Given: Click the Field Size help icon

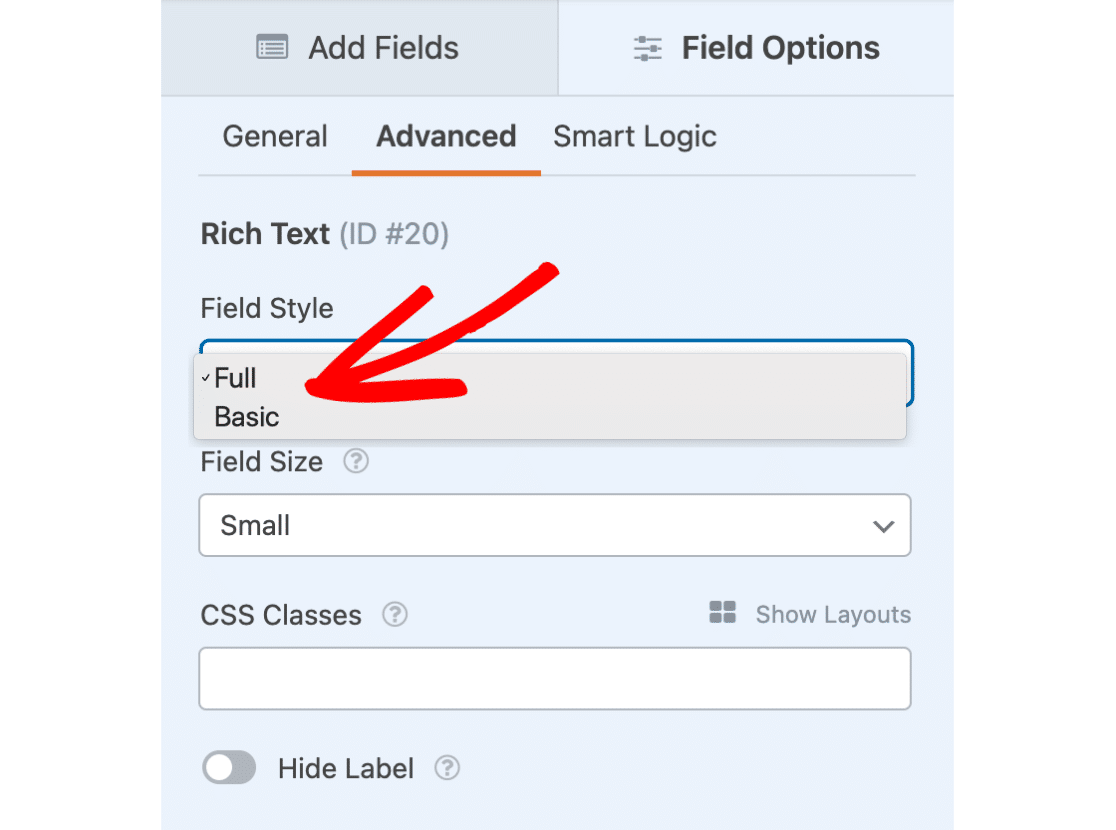Looking at the screenshot, I should 356,462.
